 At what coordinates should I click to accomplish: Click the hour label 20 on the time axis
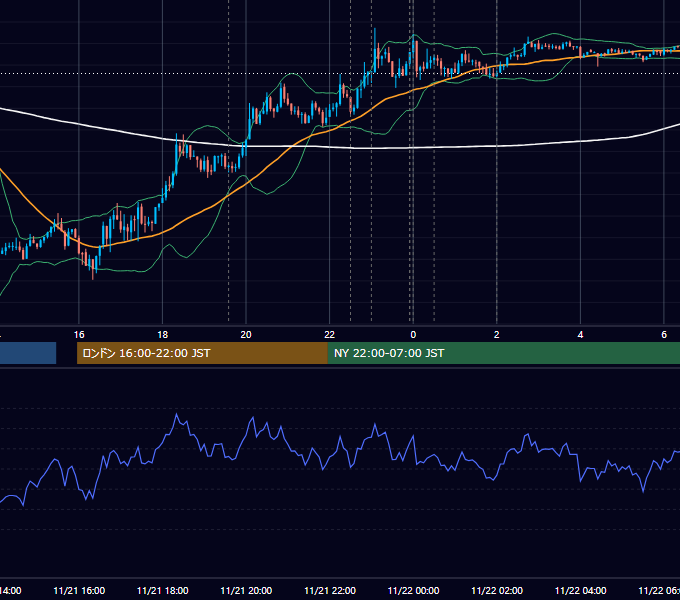click(x=246, y=335)
